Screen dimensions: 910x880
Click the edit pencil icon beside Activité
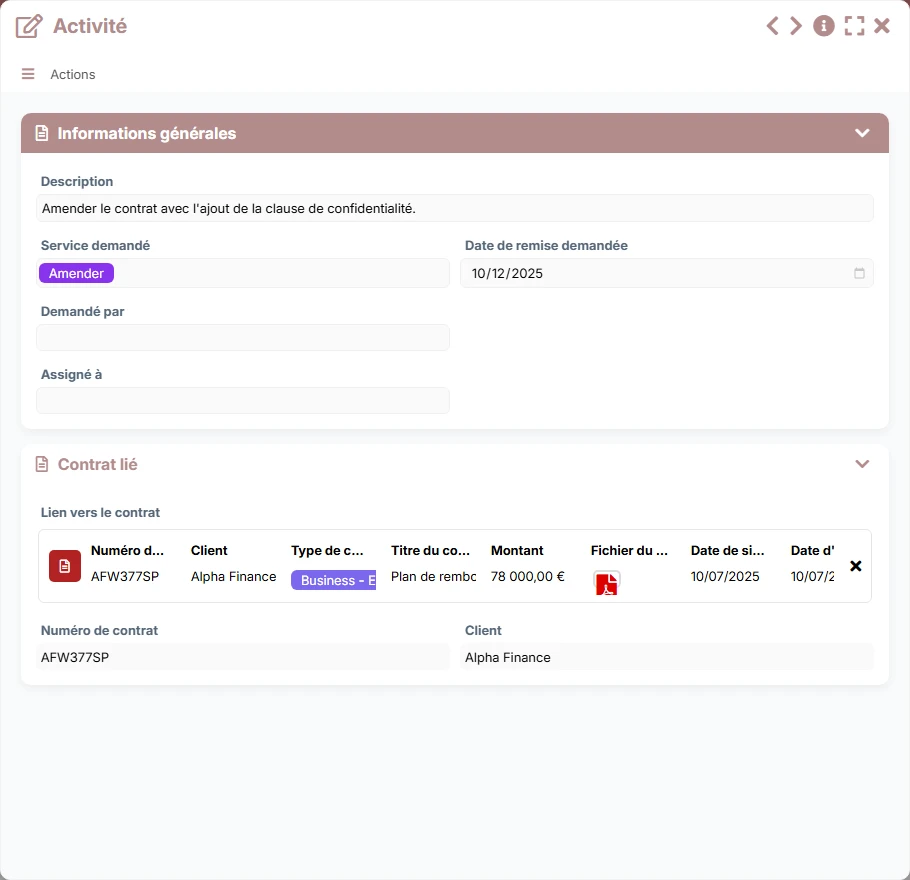click(29, 27)
